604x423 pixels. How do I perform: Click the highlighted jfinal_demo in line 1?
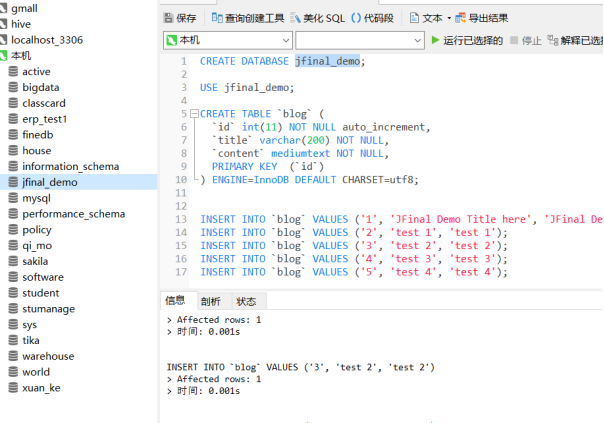(327, 61)
